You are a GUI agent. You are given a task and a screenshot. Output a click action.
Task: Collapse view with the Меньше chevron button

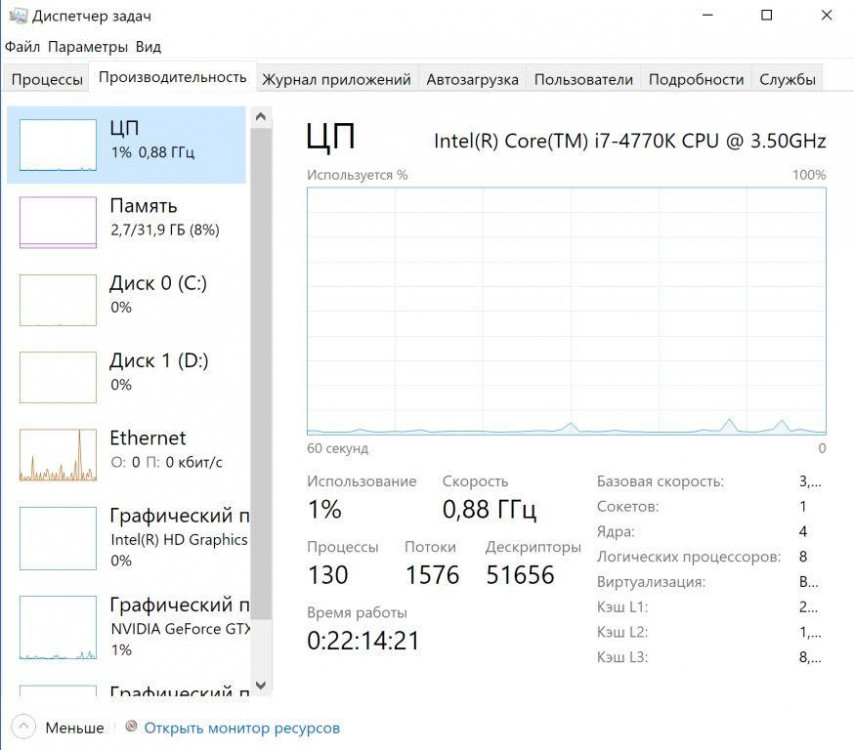pyautogui.click(x=25, y=727)
